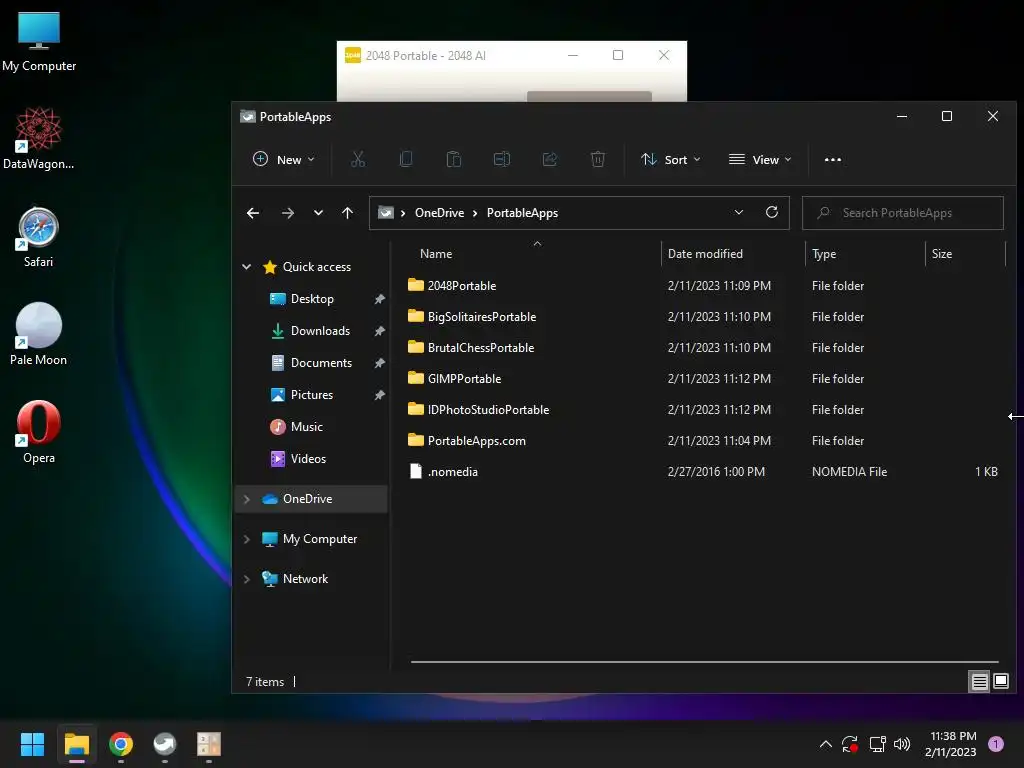Select Downloads in the navigation pane
The height and width of the screenshot is (768, 1024).
320,331
